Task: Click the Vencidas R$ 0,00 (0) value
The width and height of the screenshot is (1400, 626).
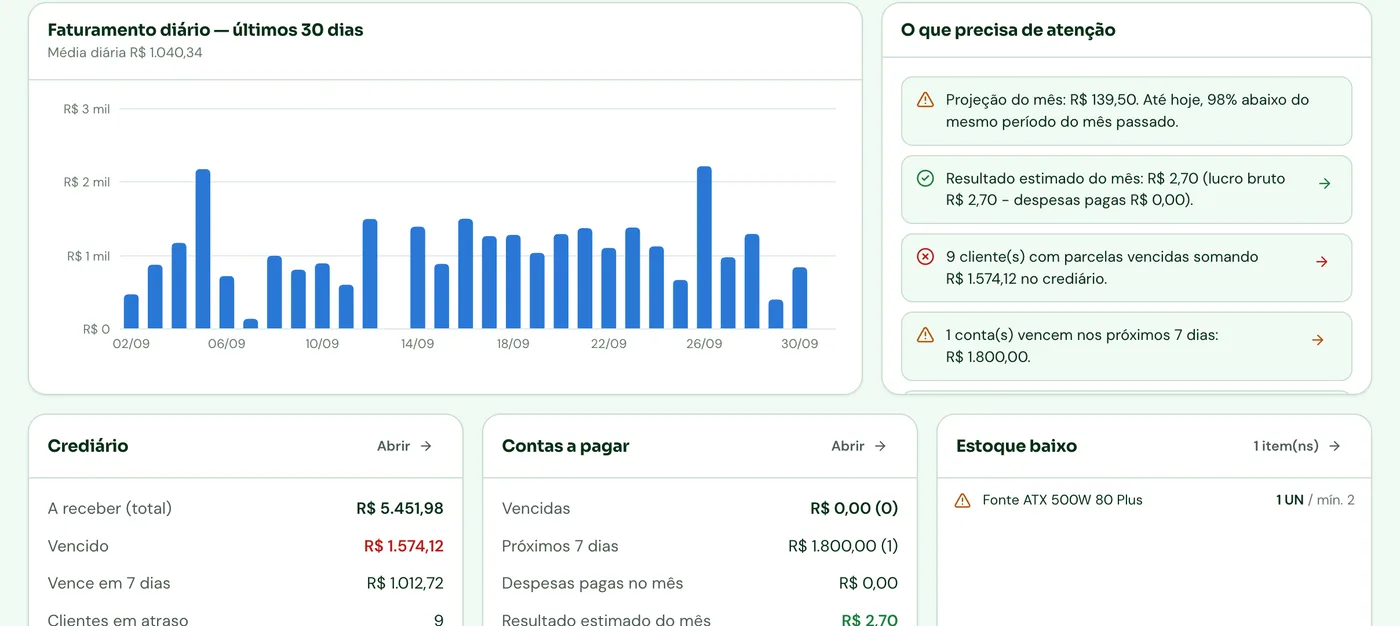Action: tap(854, 508)
